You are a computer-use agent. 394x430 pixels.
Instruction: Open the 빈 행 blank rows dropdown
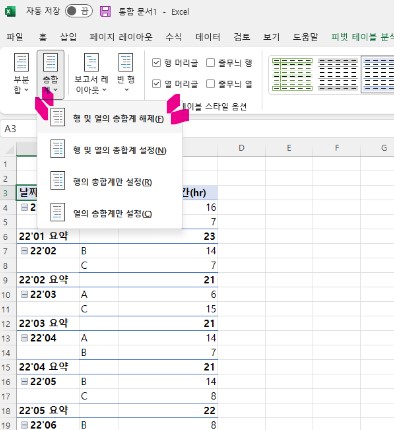coord(126,74)
